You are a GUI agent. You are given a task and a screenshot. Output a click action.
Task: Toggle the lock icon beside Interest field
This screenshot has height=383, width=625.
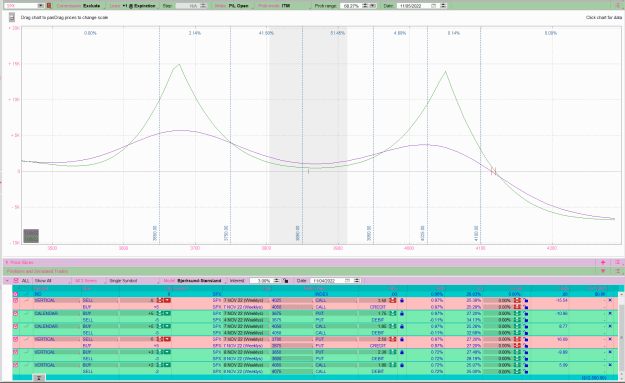click(286, 281)
